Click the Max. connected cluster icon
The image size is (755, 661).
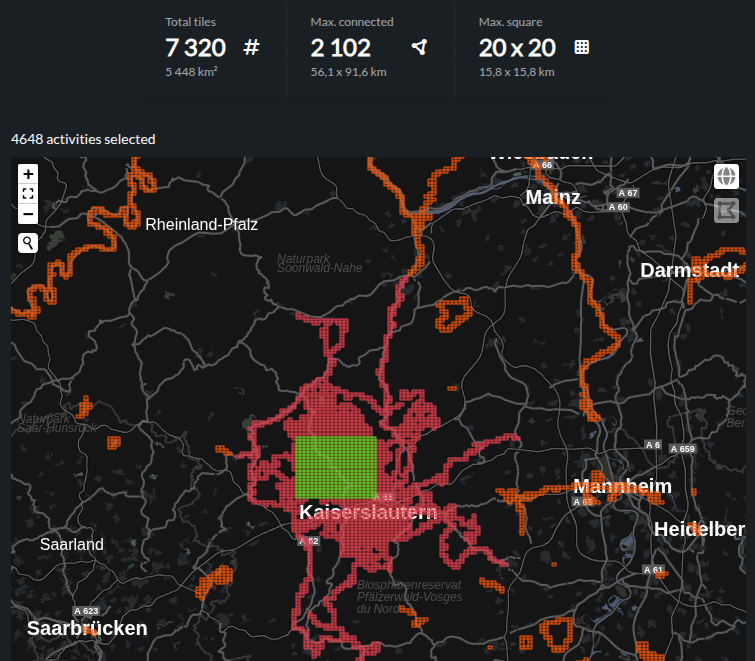tap(419, 47)
